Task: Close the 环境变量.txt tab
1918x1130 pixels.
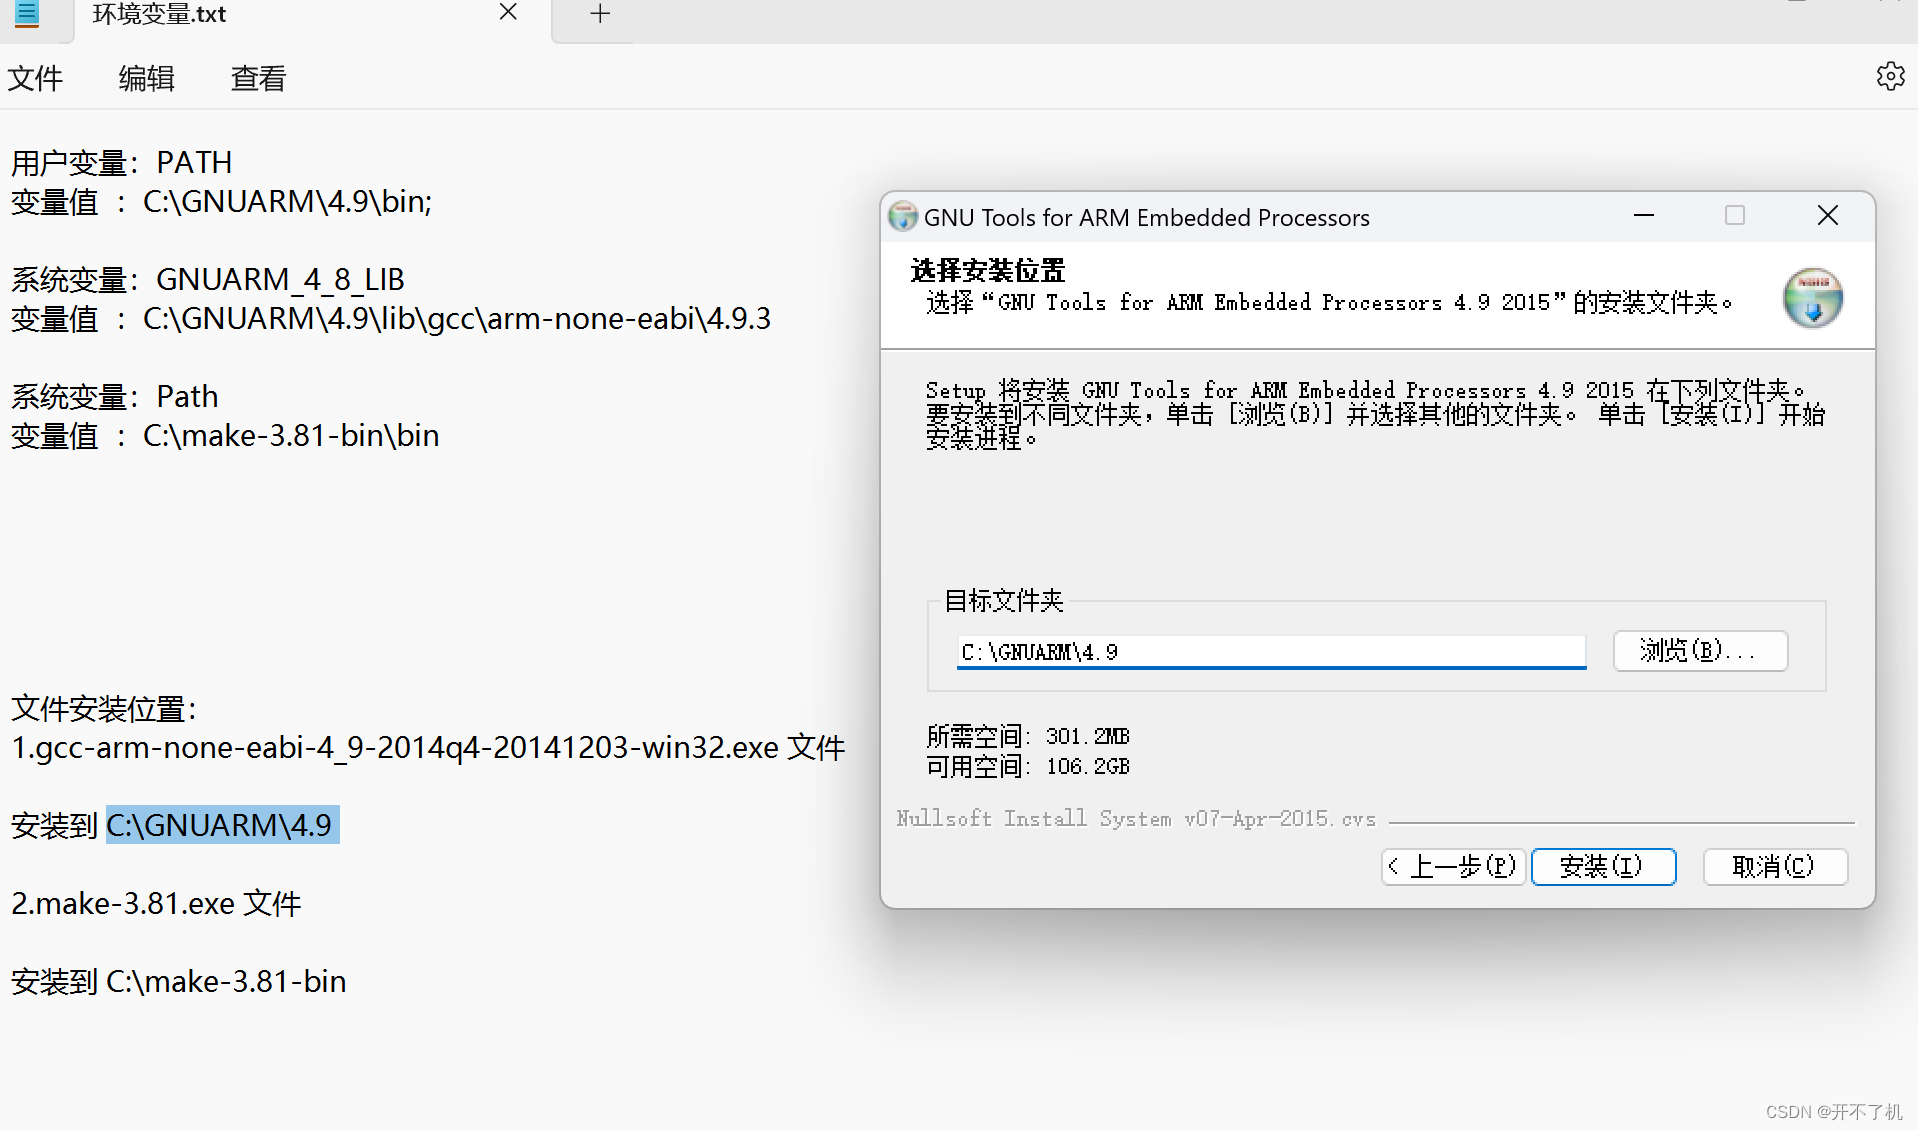Action: pyautogui.click(x=508, y=13)
